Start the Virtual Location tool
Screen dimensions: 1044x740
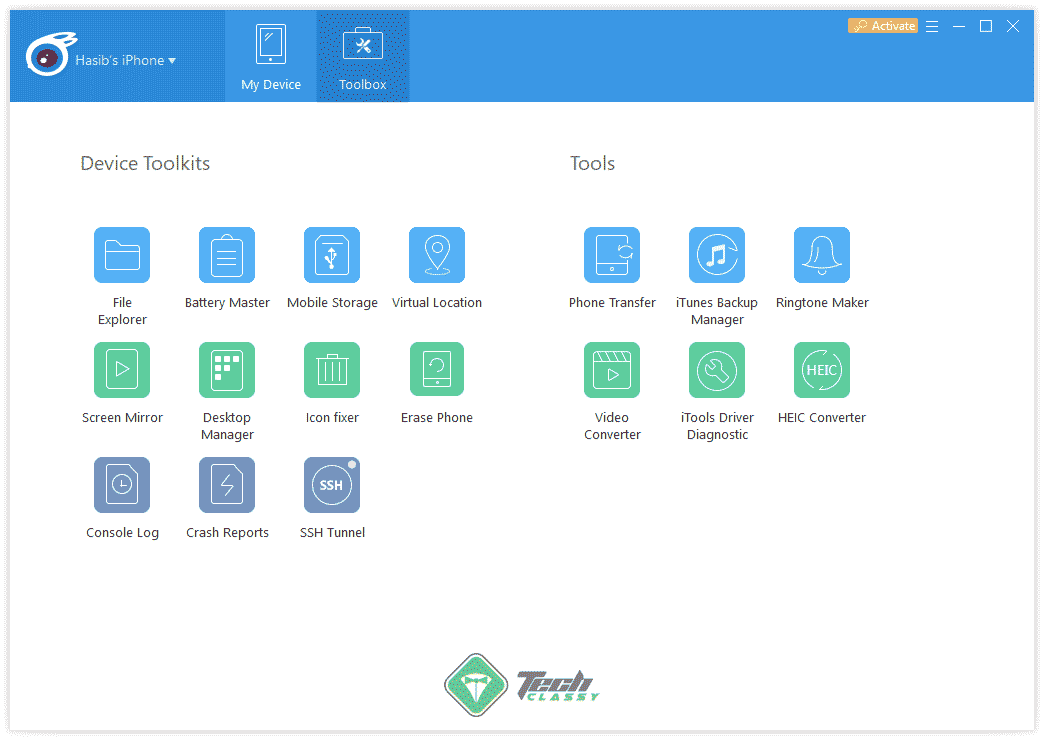437,255
